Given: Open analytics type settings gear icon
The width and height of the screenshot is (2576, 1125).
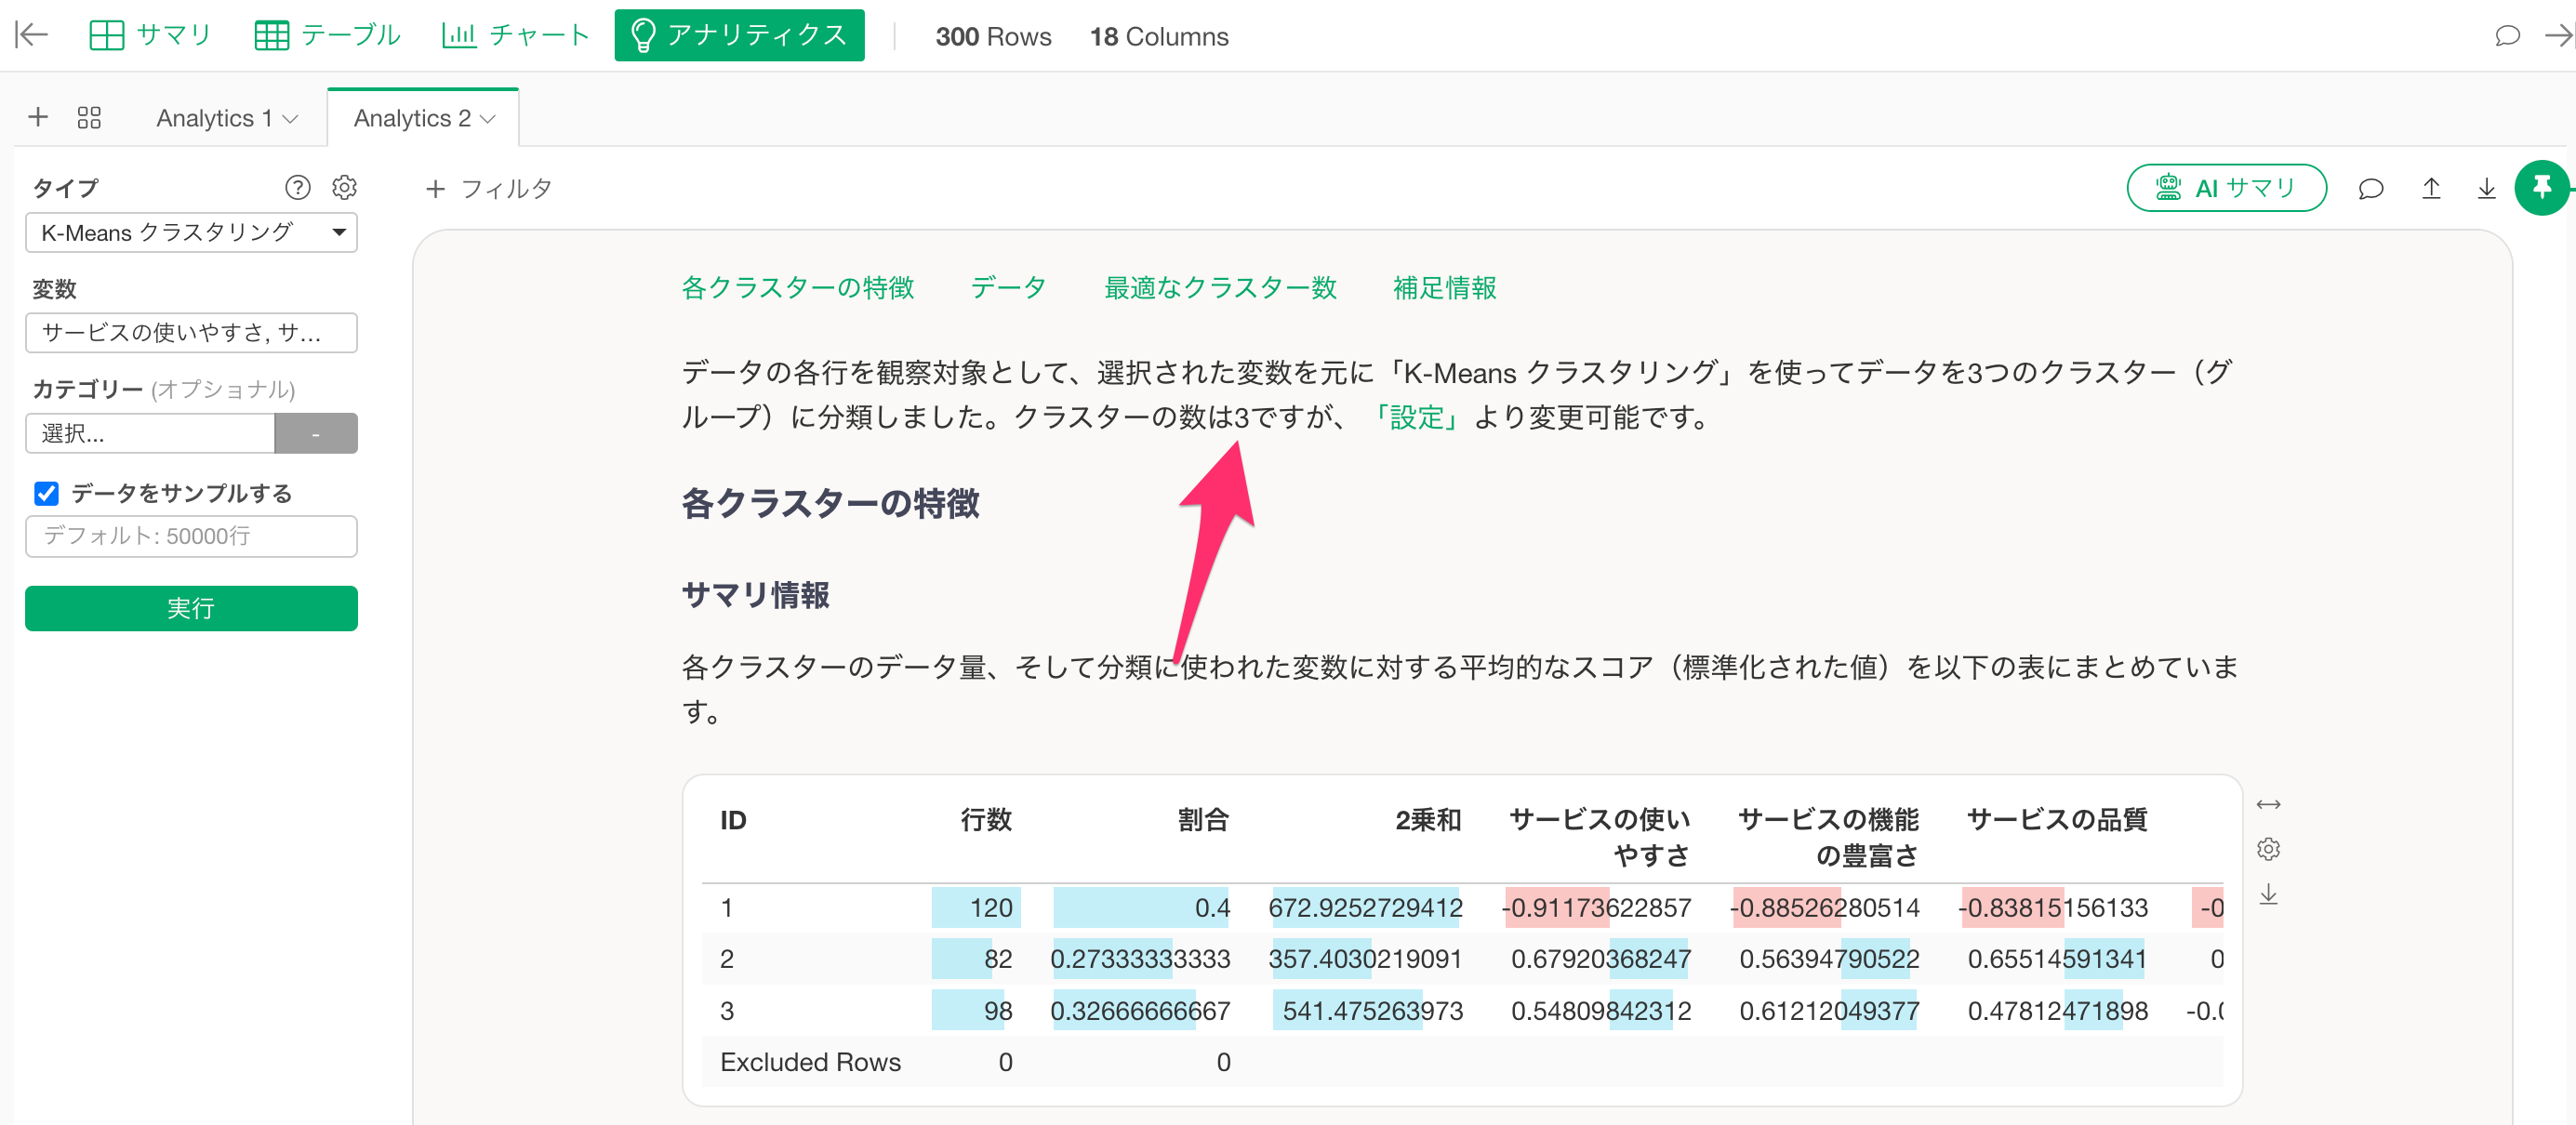Looking at the screenshot, I should point(344,187).
